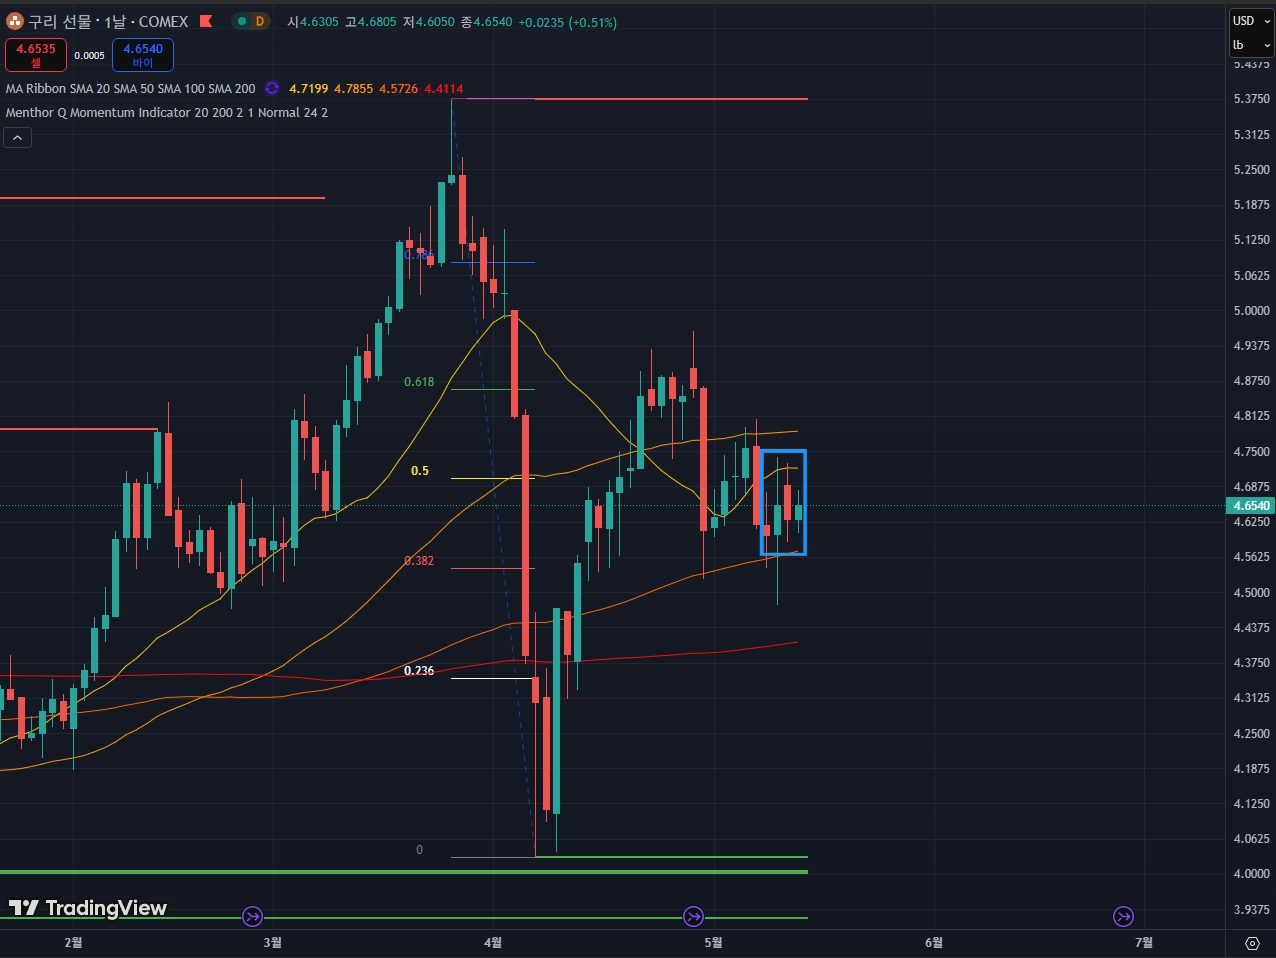Click the MA Ribbon purple refresh icon
The height and width of the screenshot is (958, 1276).
click(x=271, y=89)
